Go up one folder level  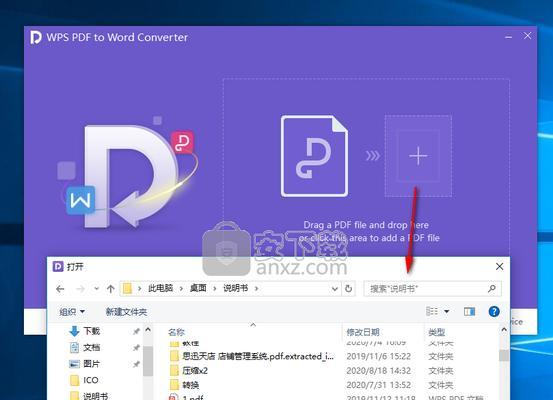click(x=111, y=289)
